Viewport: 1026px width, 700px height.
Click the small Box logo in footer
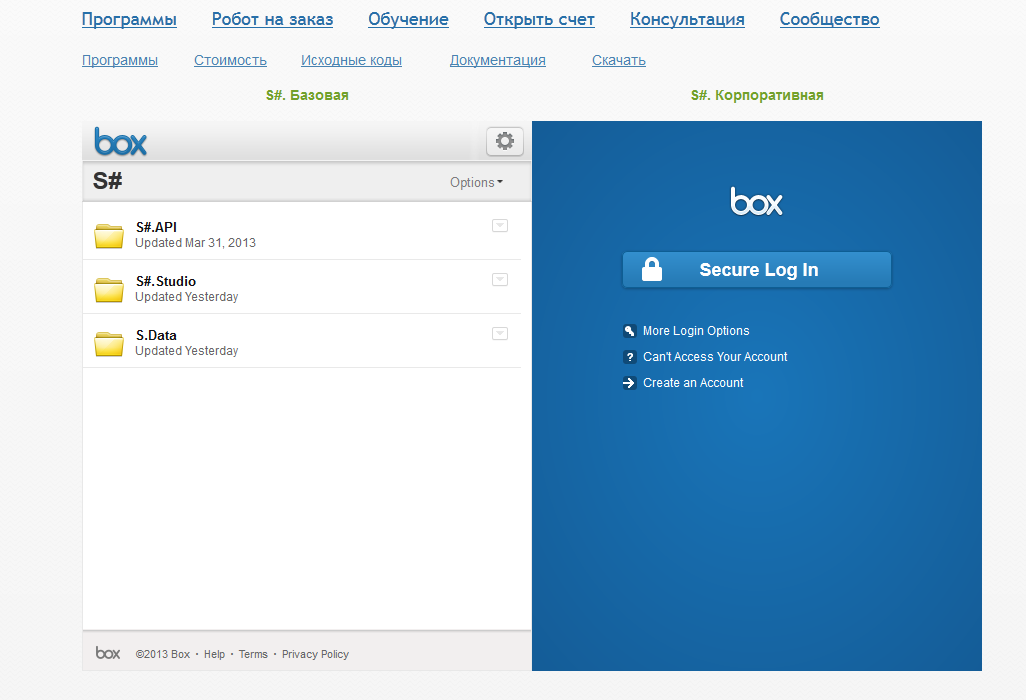[108, 654]
